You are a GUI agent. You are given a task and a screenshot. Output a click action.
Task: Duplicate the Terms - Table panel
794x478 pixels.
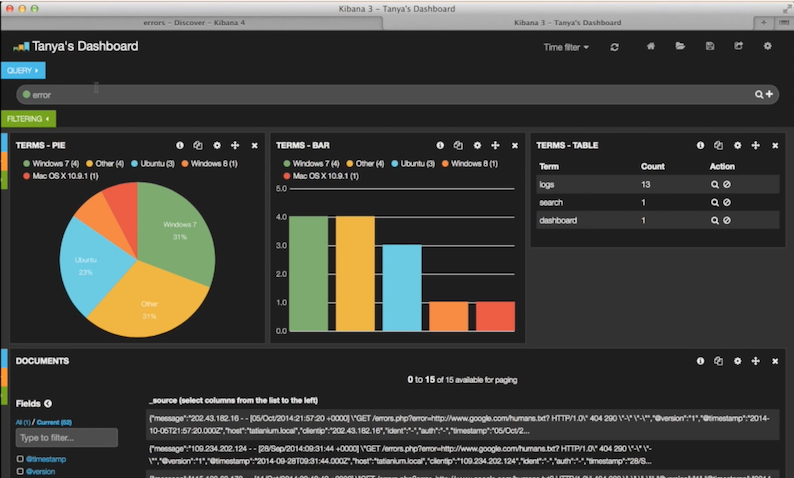click(719, 145)
